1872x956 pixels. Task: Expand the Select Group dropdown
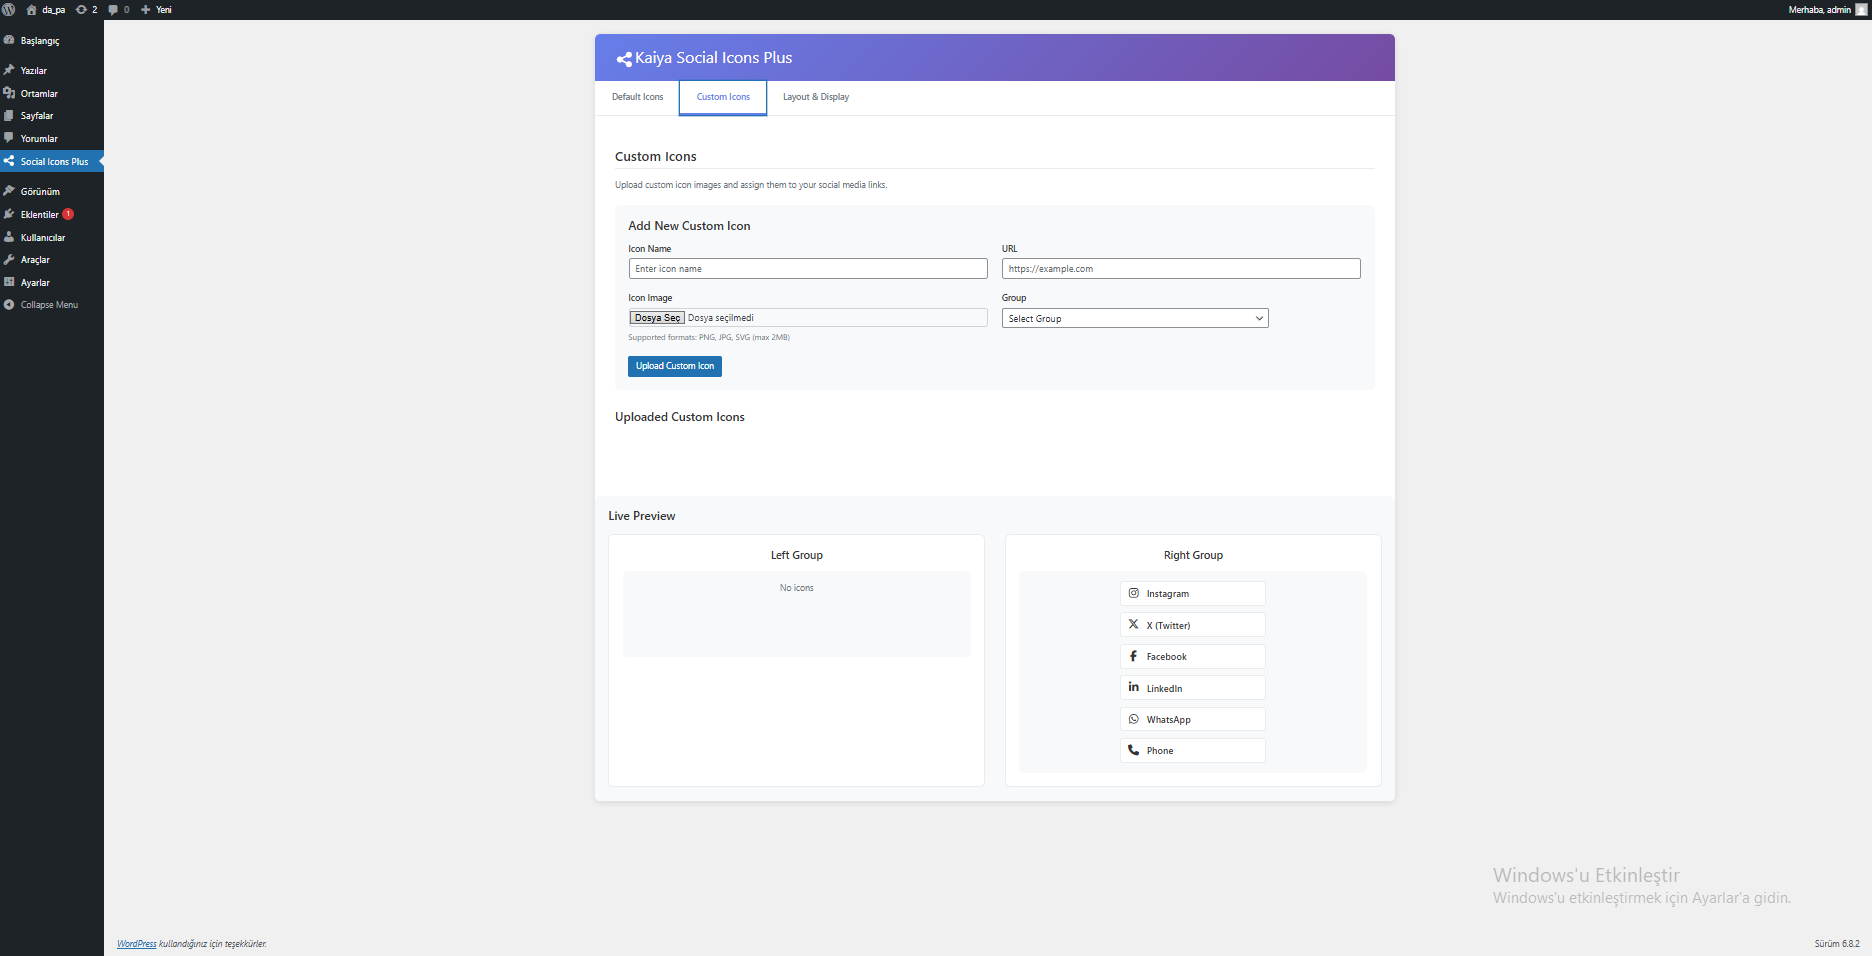[1135, 318]
